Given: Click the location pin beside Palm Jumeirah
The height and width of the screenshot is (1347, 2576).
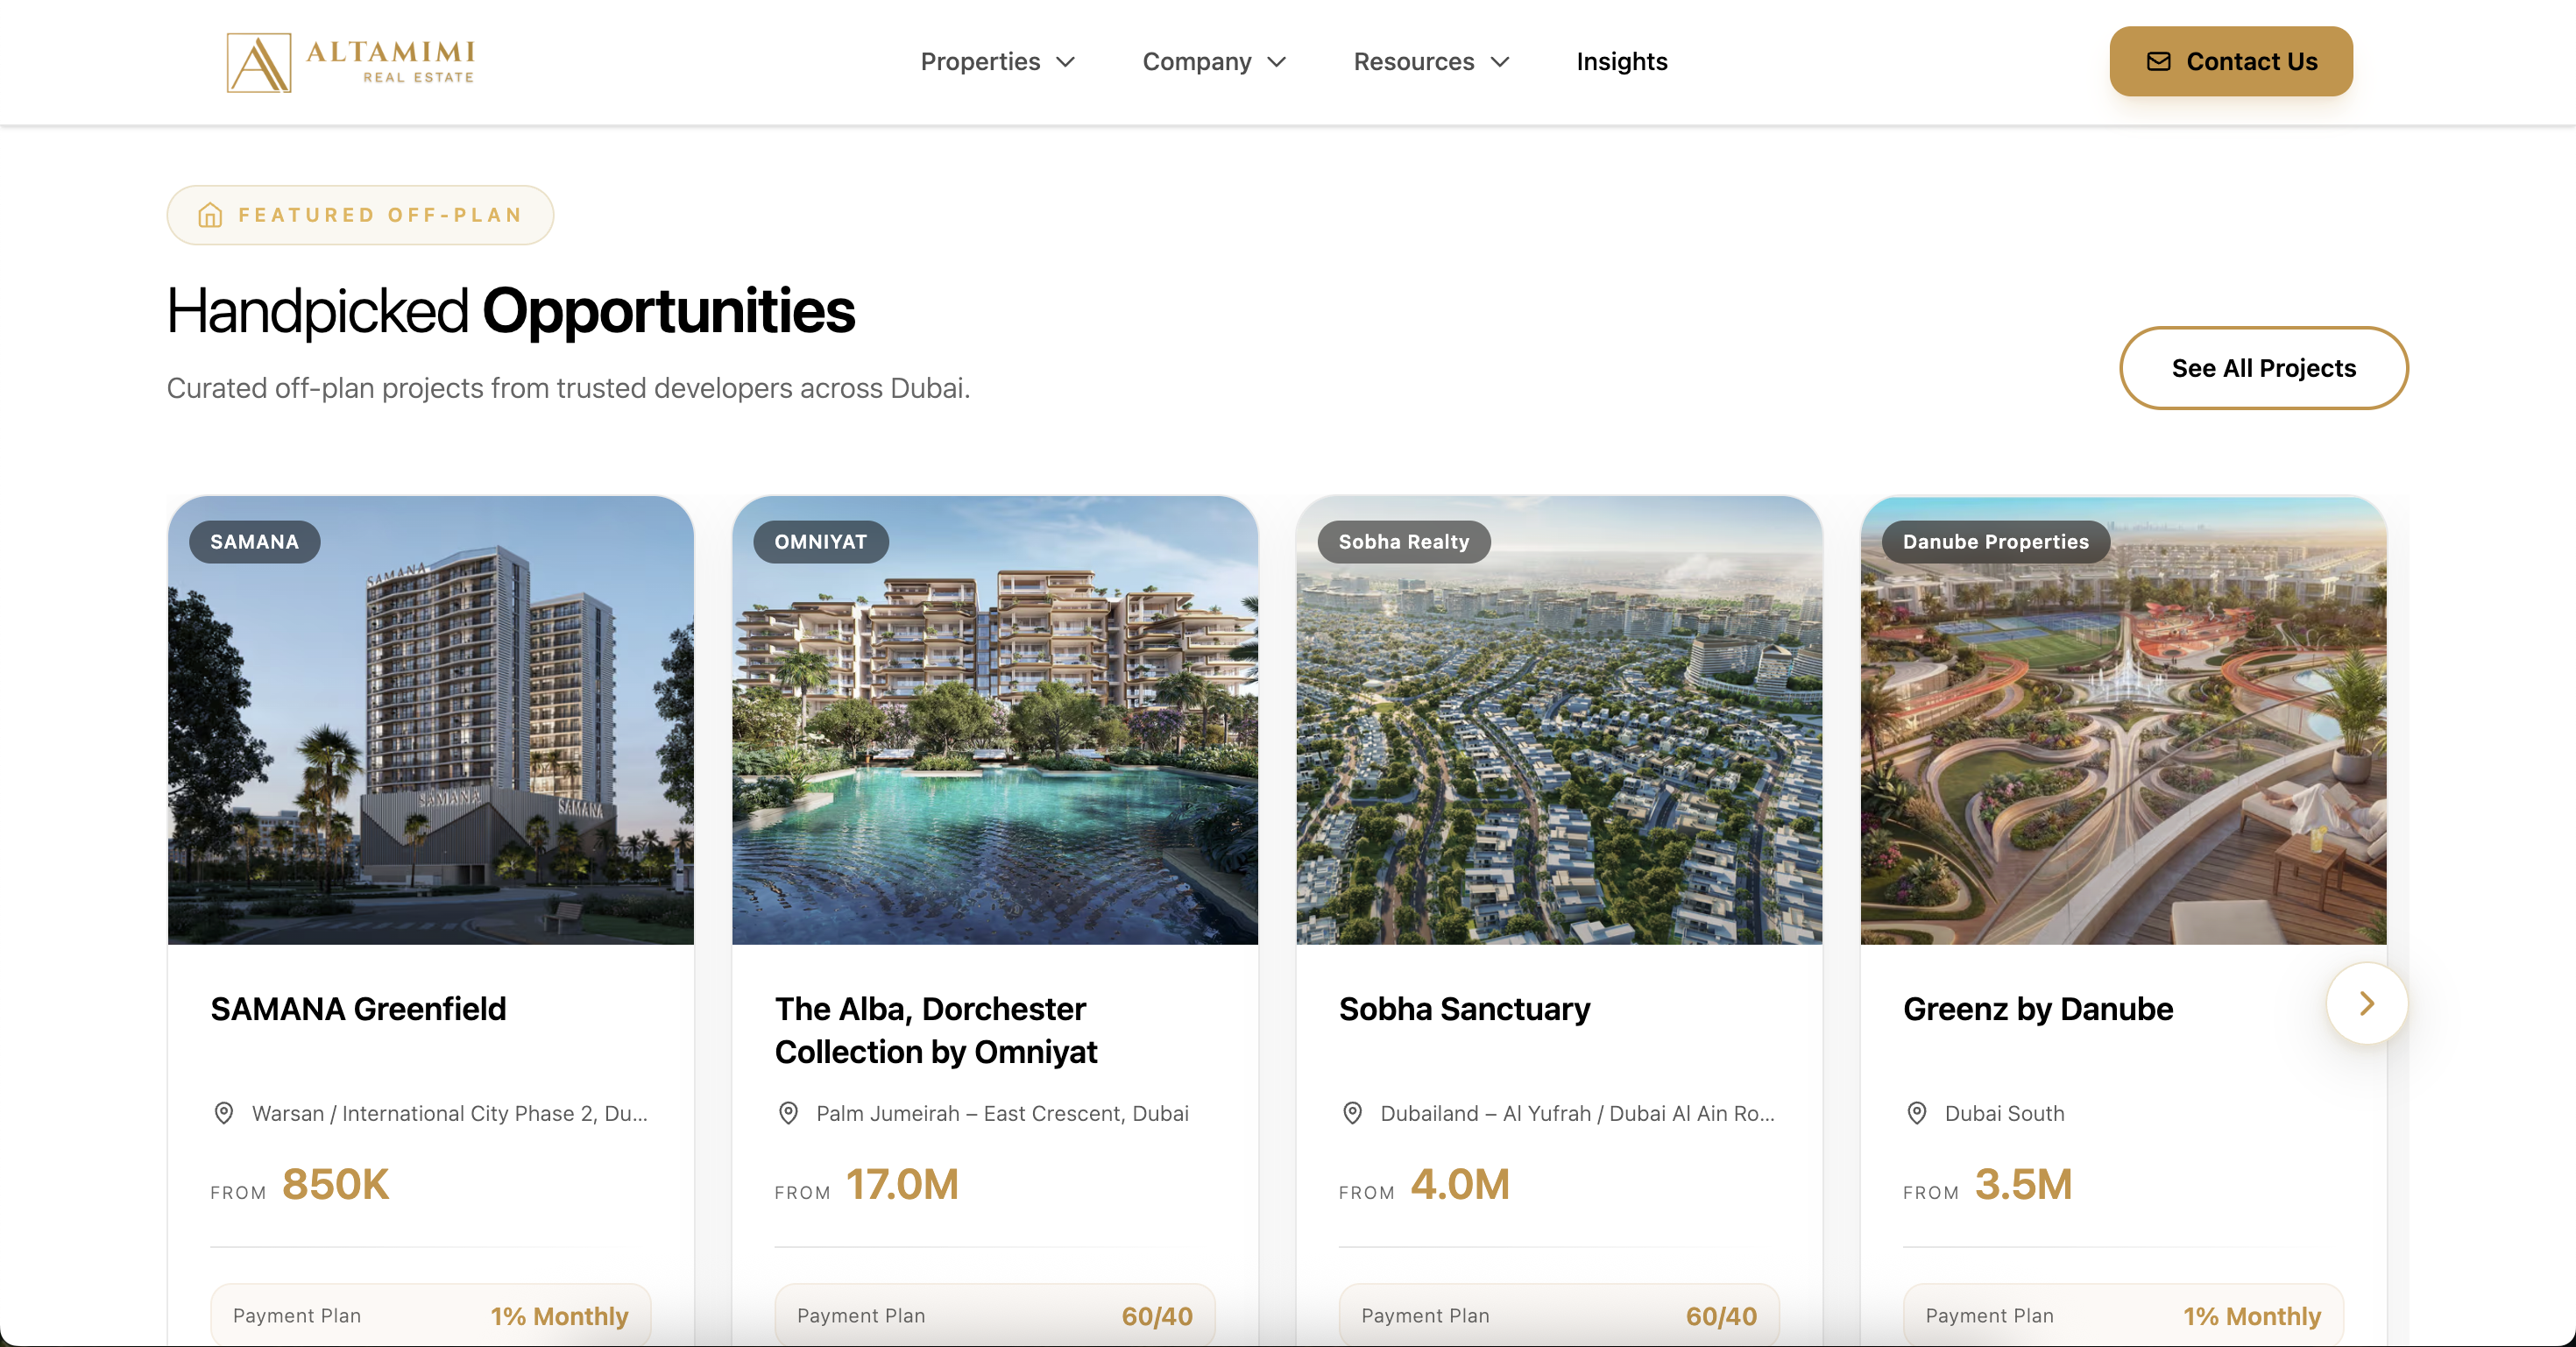Looking at the screenshot, I should pos(788,1113).
